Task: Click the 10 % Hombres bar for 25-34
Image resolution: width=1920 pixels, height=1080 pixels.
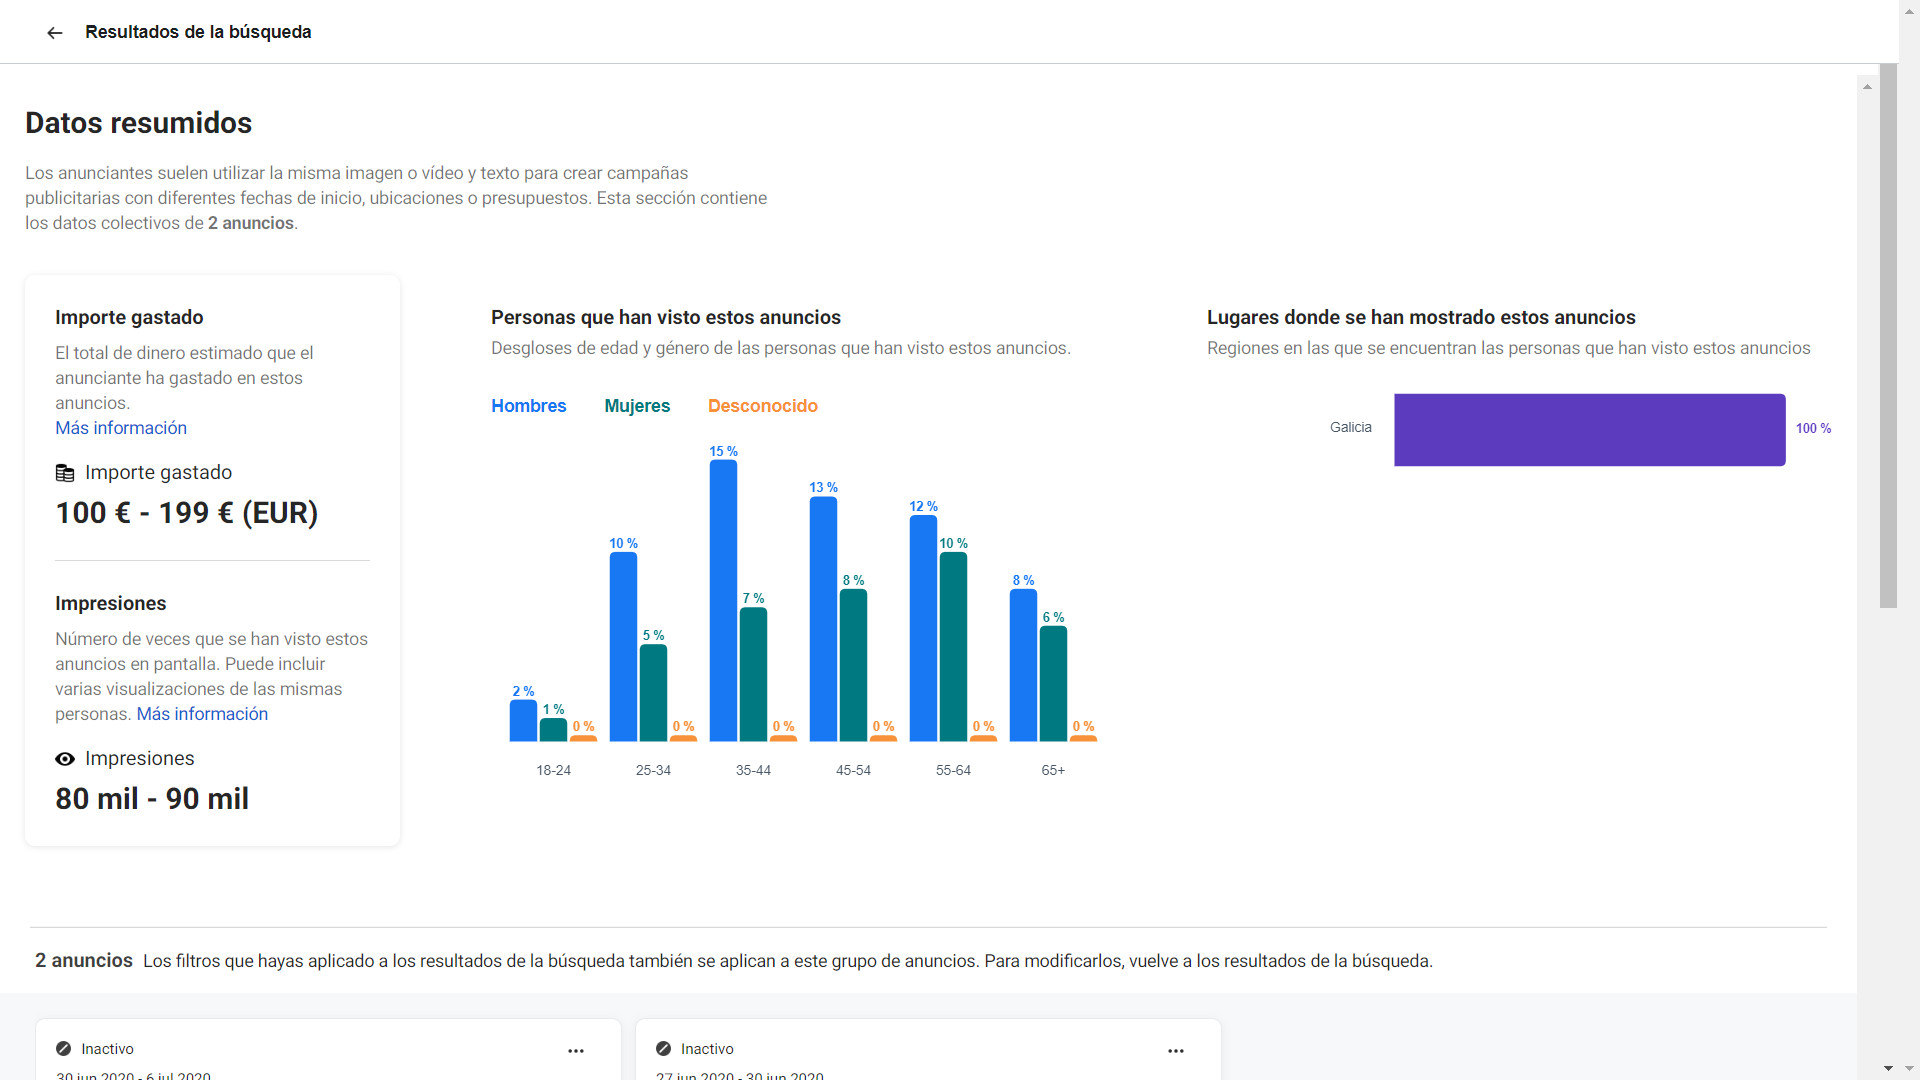Action: pyautogui.click(x=623, y=646)
